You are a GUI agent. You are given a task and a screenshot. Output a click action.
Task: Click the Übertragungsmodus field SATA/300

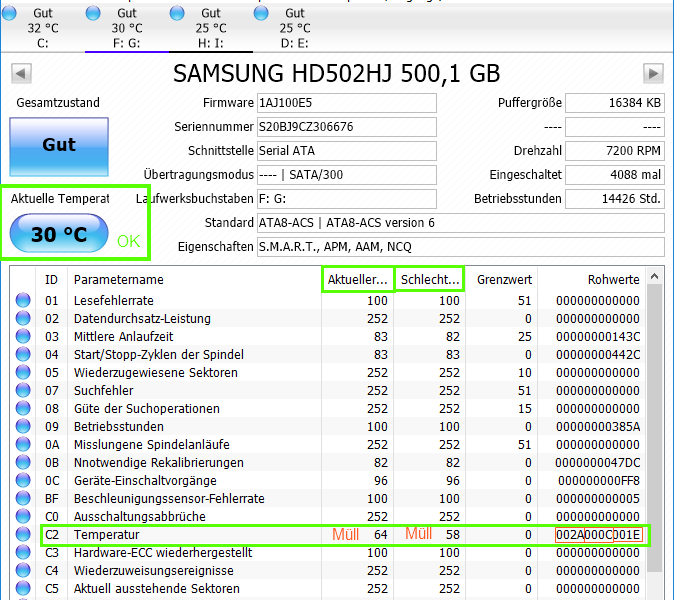point(346,175)
